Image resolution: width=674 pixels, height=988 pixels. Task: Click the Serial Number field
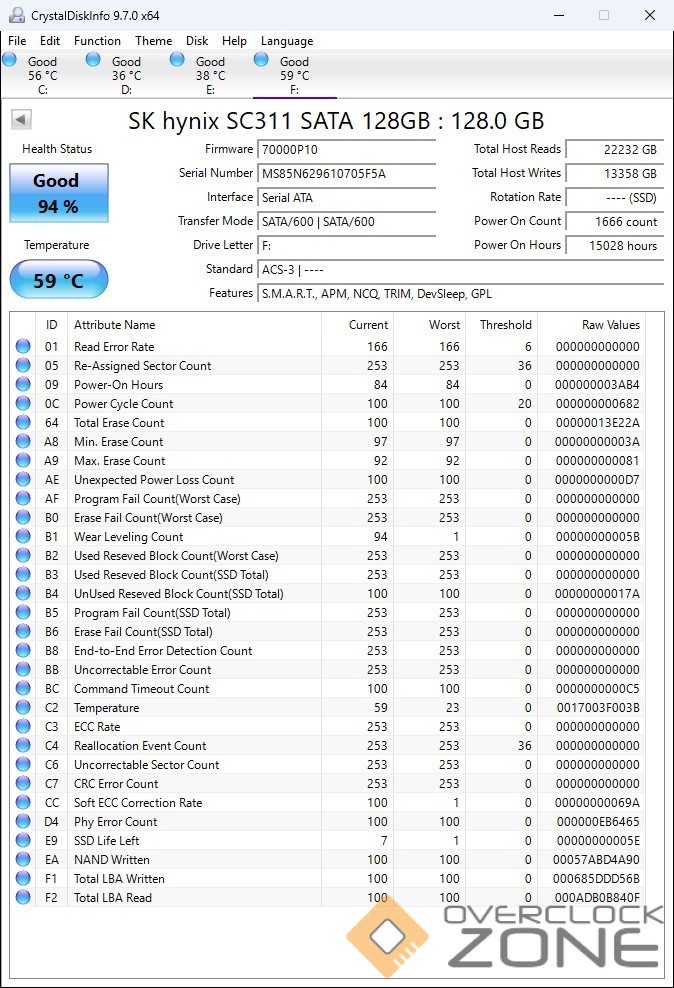pos(346,173)
